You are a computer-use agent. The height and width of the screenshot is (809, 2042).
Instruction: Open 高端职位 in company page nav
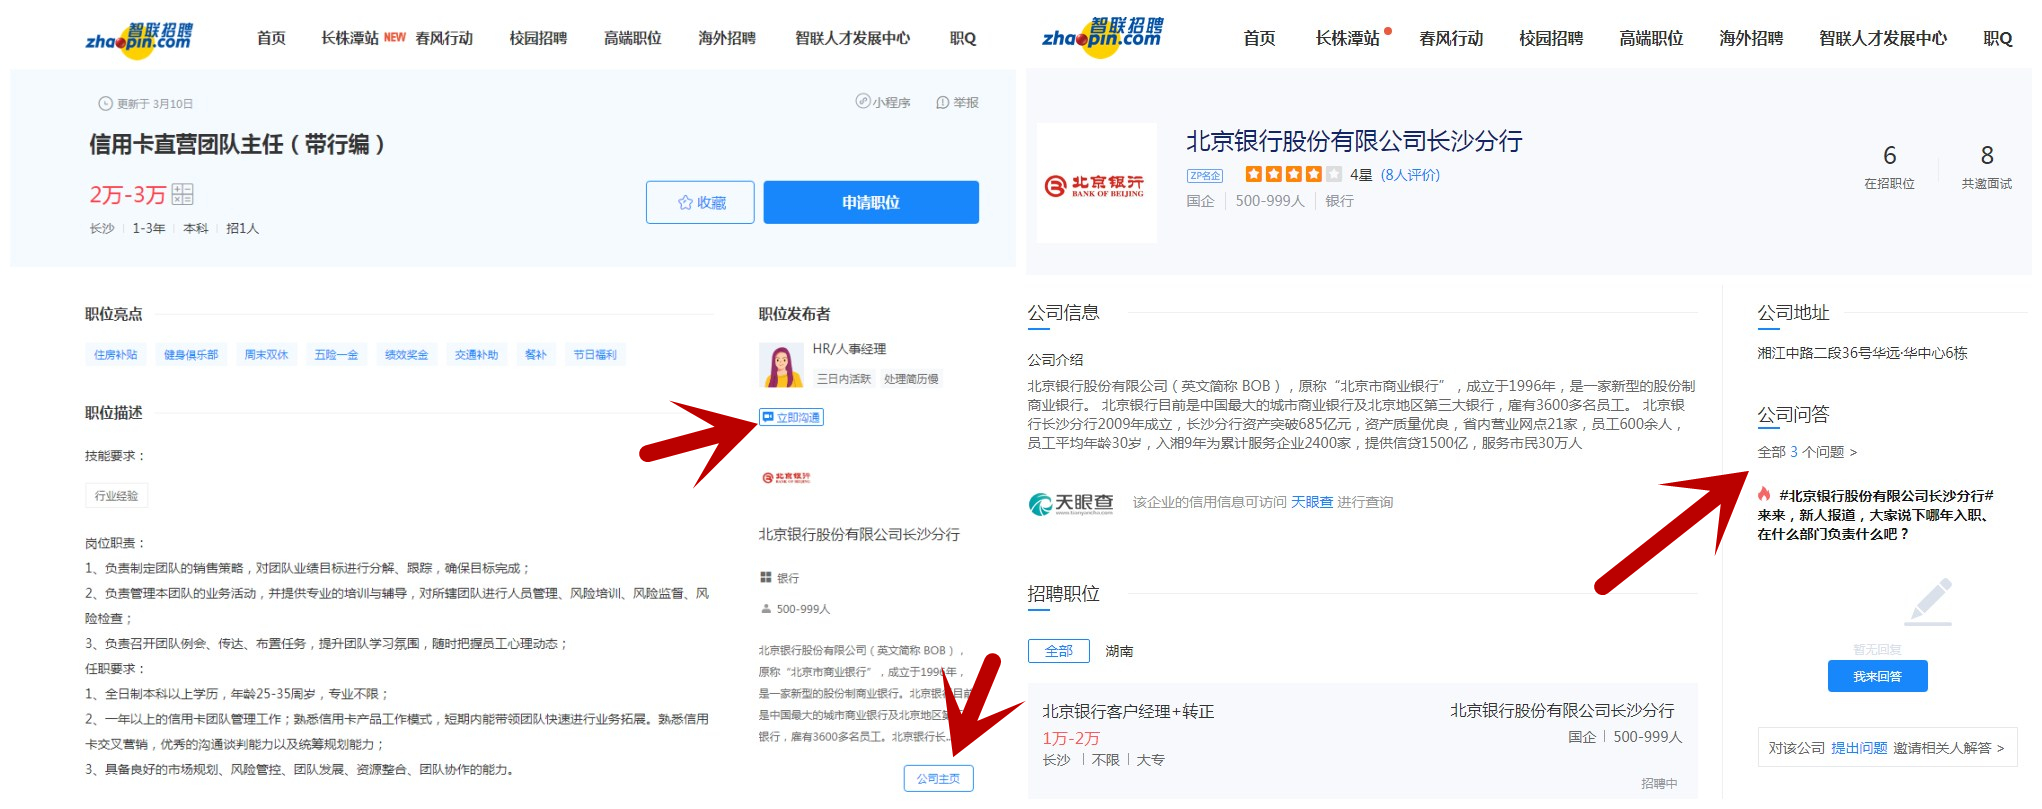click(x=1651, y=38)
